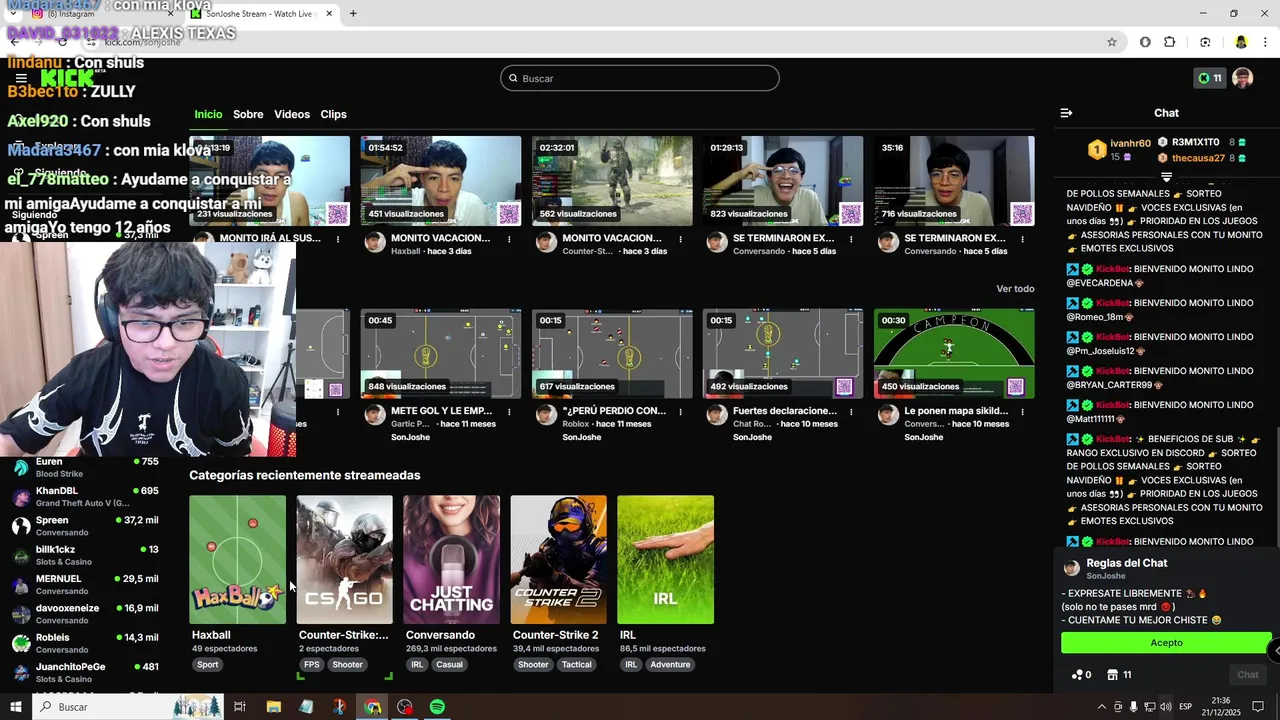Open the taskbar volume speaker icon
The height and width of the screenshot is (720, 1280).
pyautogui.click(x=1164, y=707)
